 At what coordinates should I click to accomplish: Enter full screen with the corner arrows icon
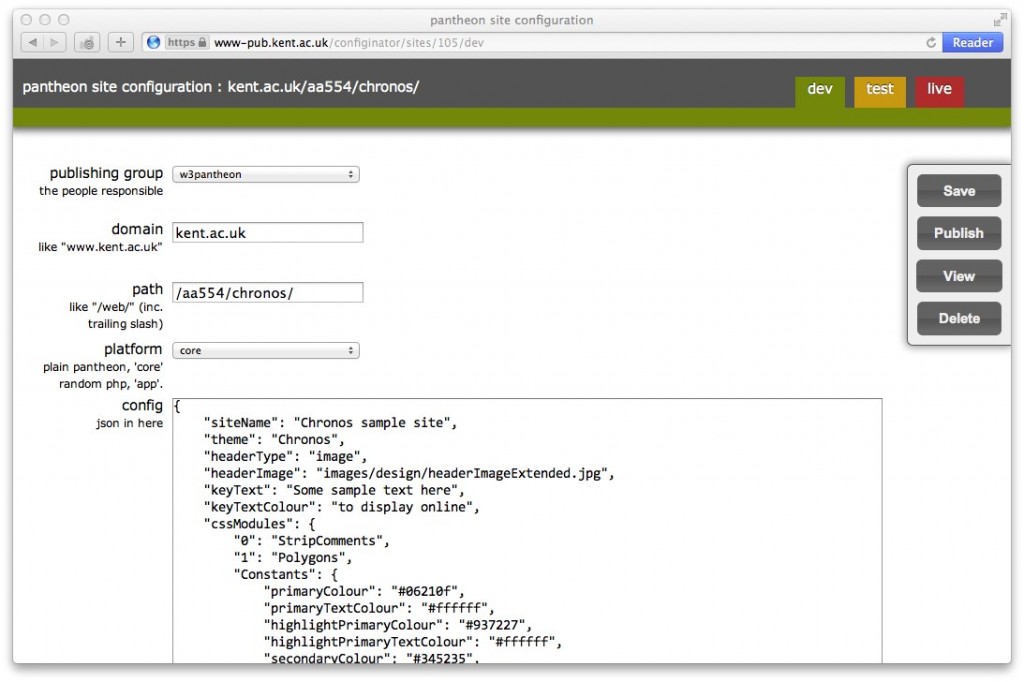point(999,19)
